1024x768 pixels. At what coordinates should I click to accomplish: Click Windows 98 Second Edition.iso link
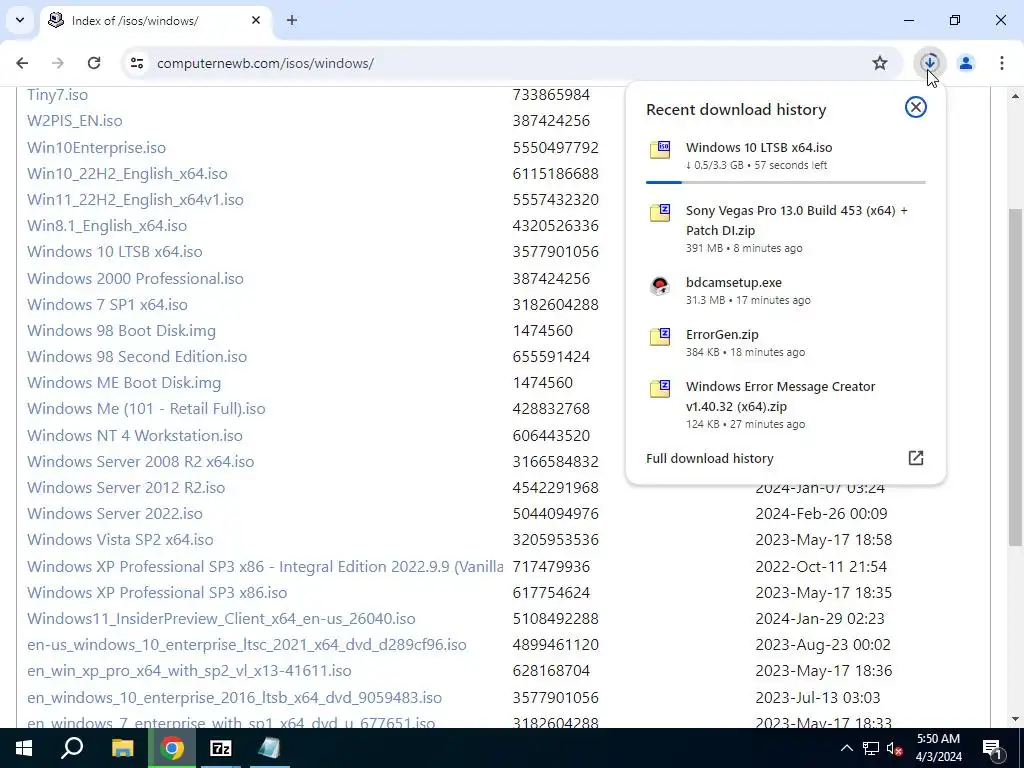point(137,357)
